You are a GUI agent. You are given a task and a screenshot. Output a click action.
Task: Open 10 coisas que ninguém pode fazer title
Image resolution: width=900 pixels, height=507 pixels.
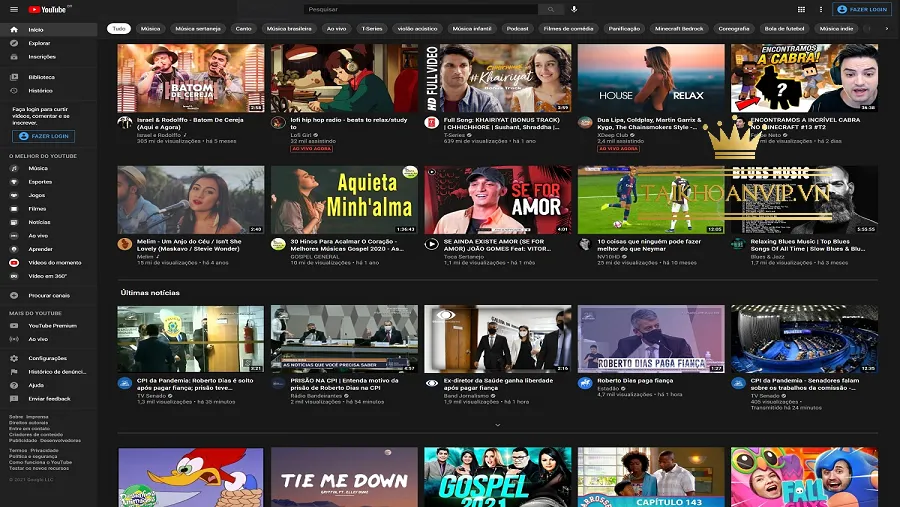click(649, 245)
